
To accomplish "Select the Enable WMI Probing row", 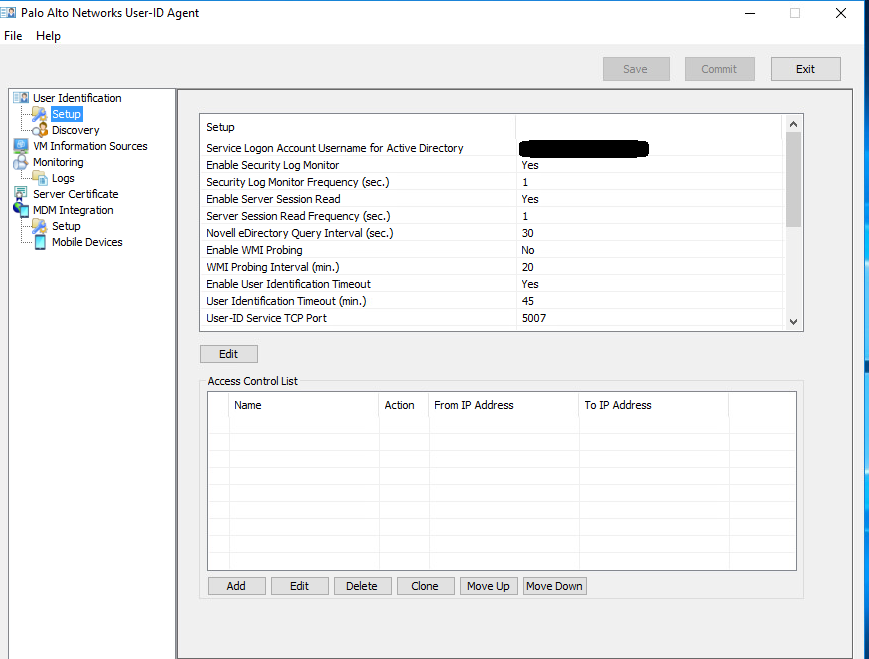I will pos(492,250).
